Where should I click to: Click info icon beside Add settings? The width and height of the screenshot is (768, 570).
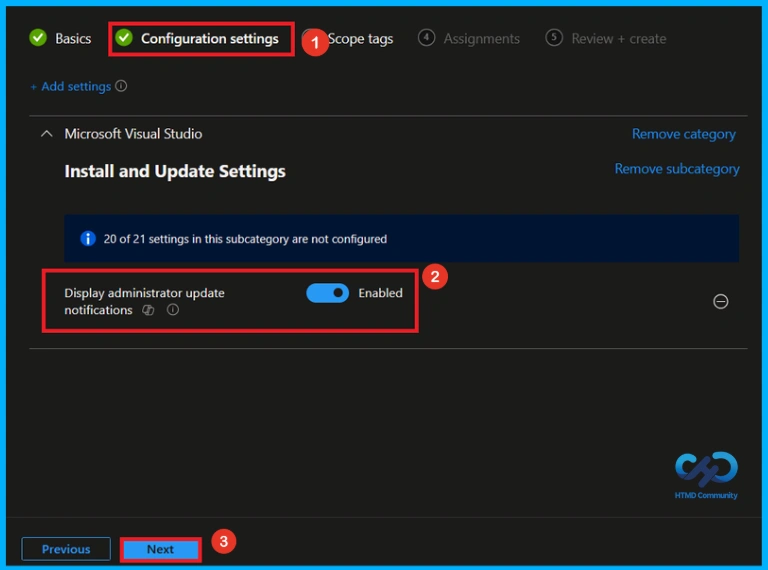(121, 86)
